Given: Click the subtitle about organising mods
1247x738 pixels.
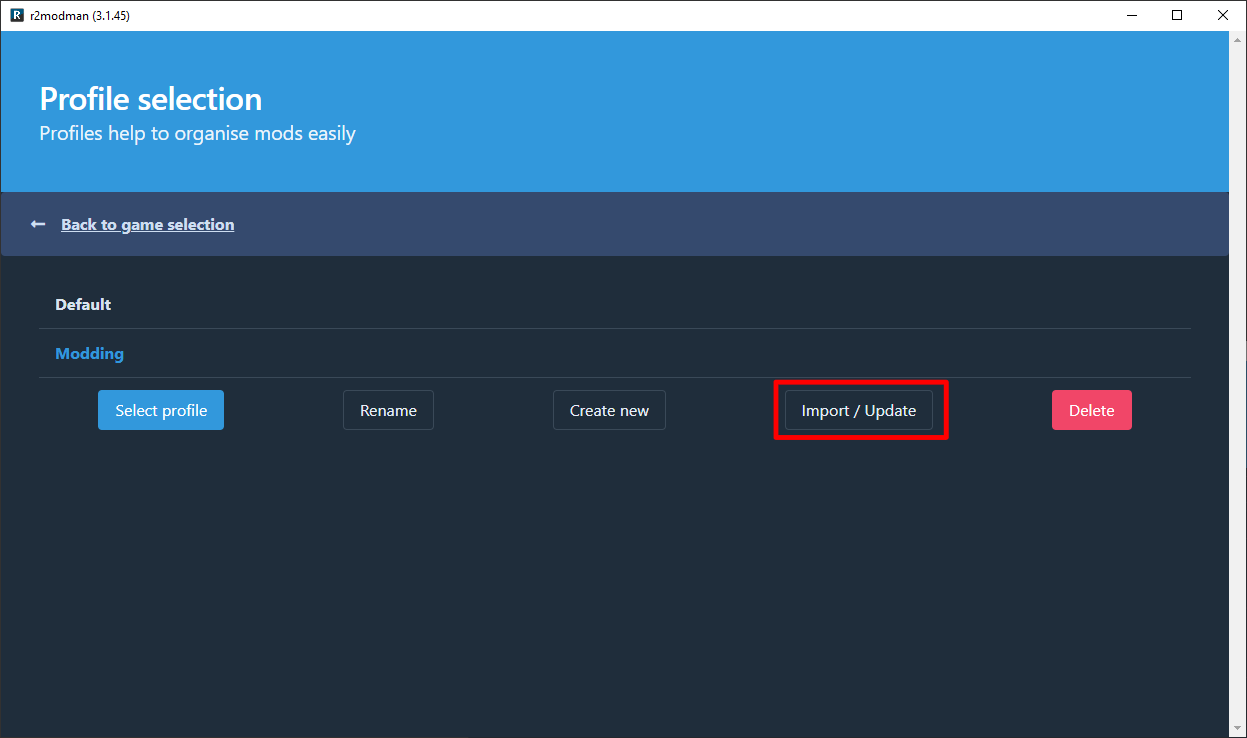Looking at the screenshot, I should click(x=197, y=133).
